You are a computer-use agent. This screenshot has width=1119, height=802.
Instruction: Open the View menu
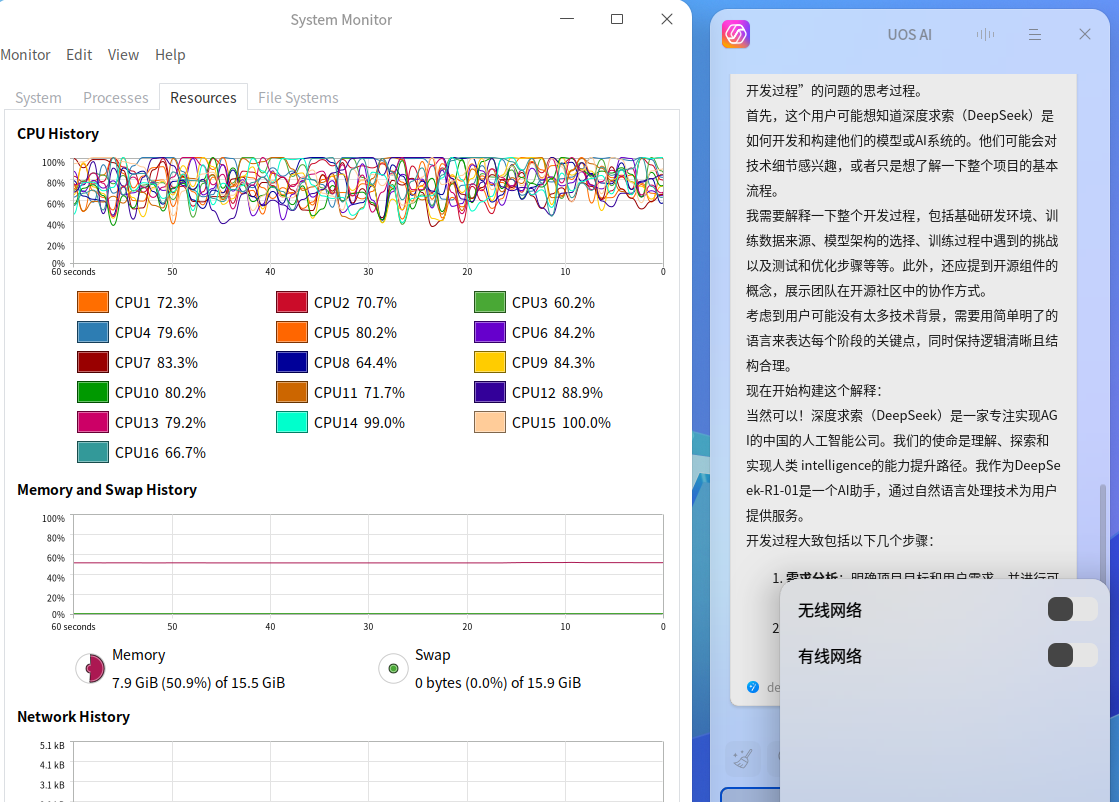click(x=123, y=55)
